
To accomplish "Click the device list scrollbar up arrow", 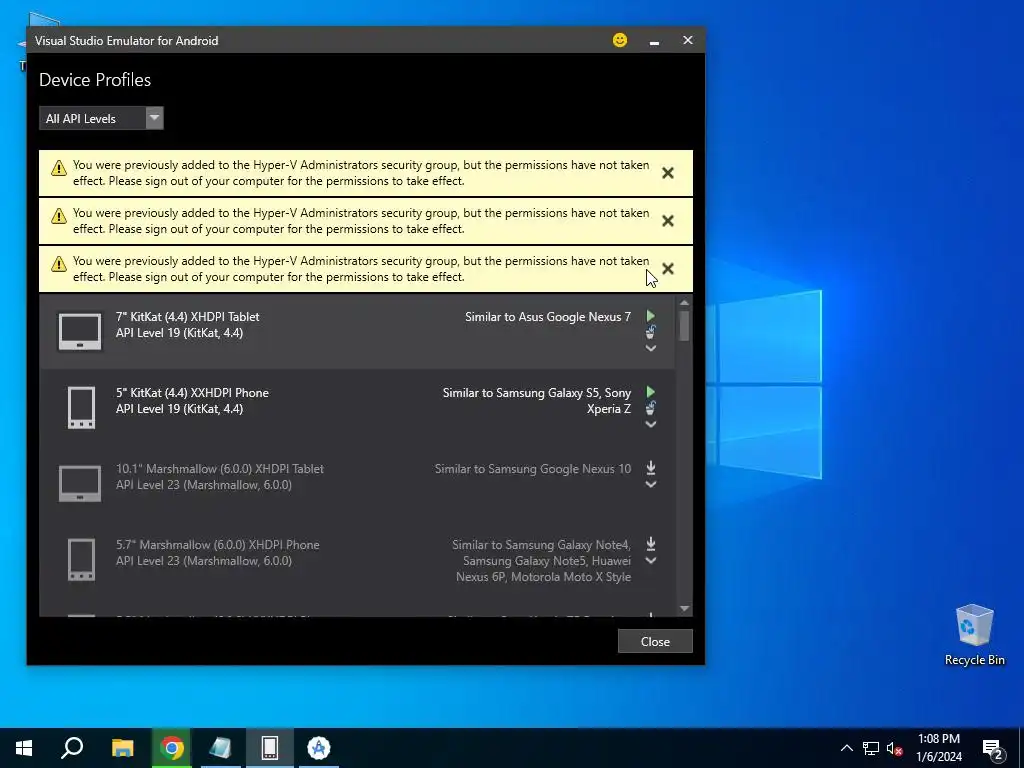I will coord(684,303).
